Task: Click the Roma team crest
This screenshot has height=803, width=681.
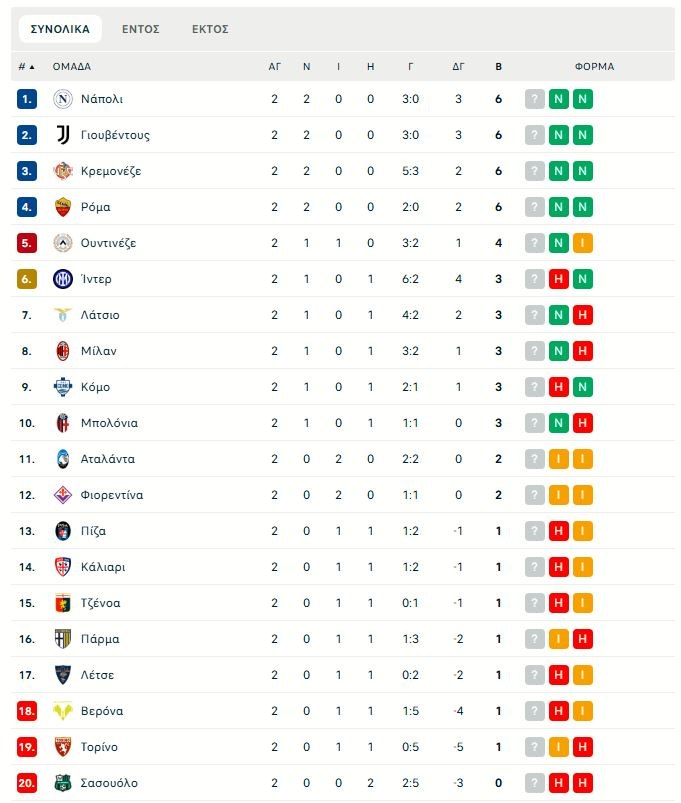Action: [63, 207]
